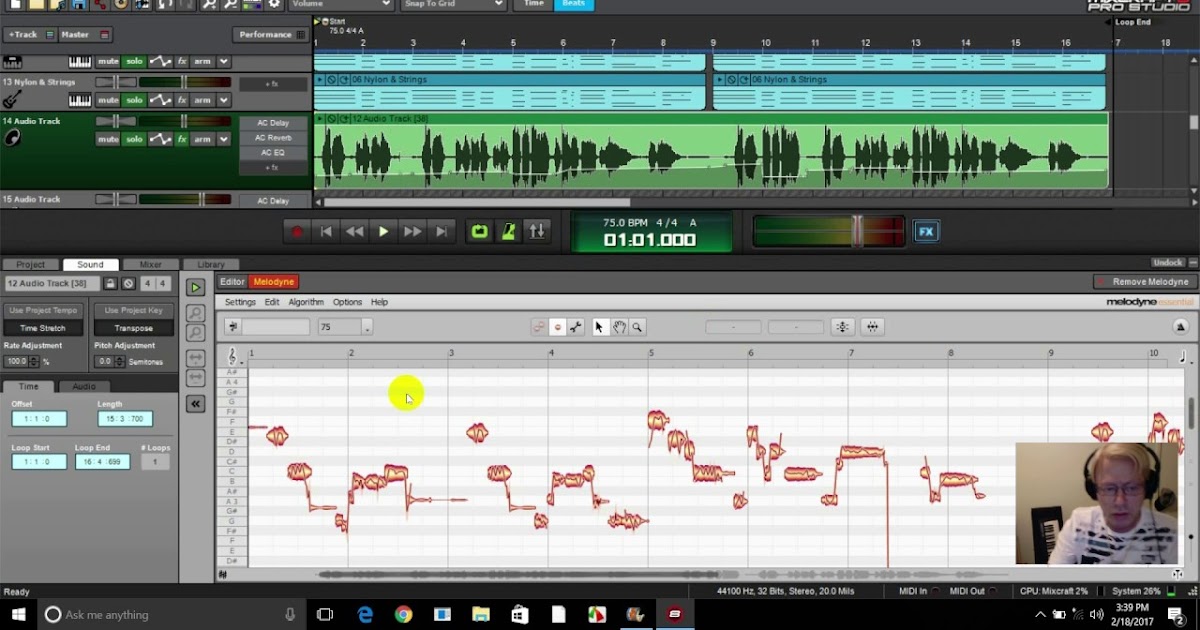Viewport: 1200px width, 630px height.
Task: Toggle fx on the 14 Audio Track
Action: [182, 139]
